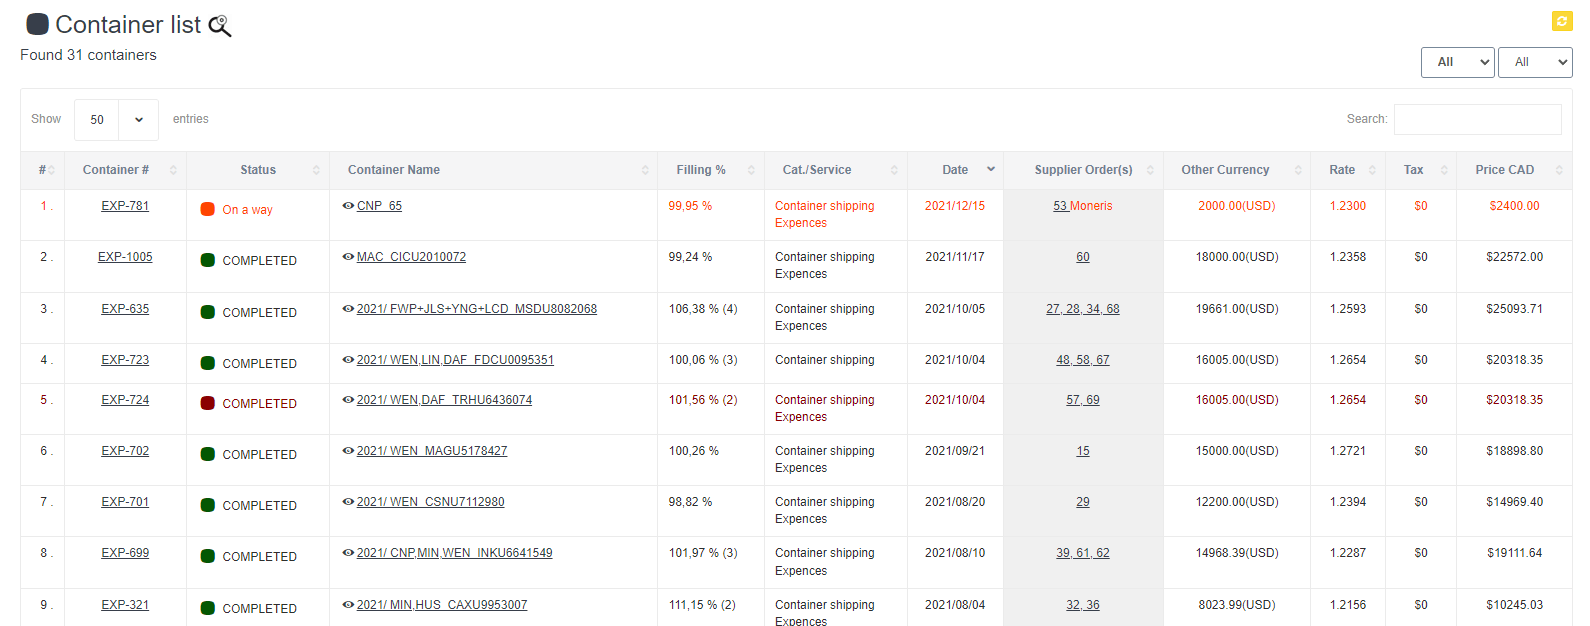Open the Show entries dropdown set to 50
This screenshot has height=626, width=1590.
(116, 120)
